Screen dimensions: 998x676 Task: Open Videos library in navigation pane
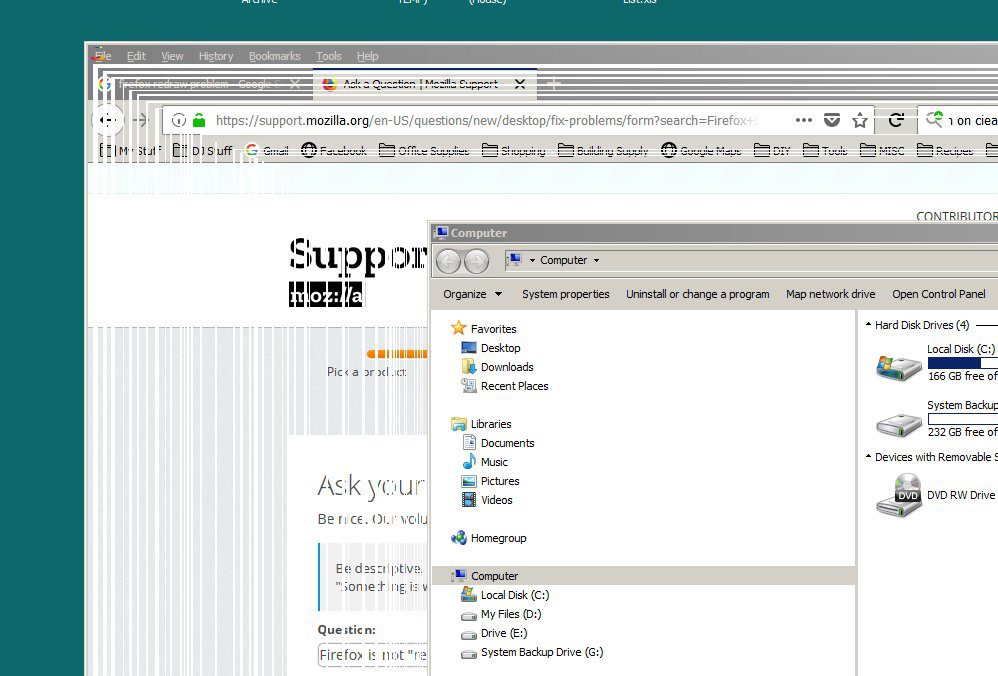click(487, 500)
